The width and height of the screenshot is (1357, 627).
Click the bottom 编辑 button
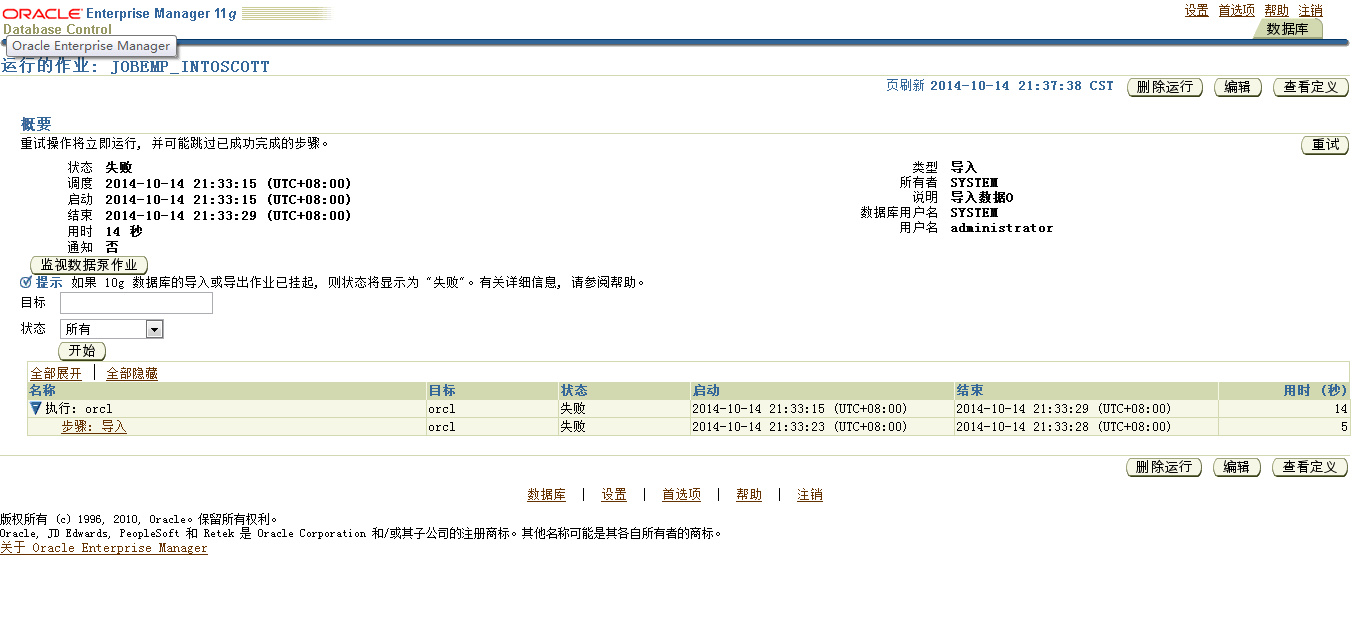click(1237, 467)
